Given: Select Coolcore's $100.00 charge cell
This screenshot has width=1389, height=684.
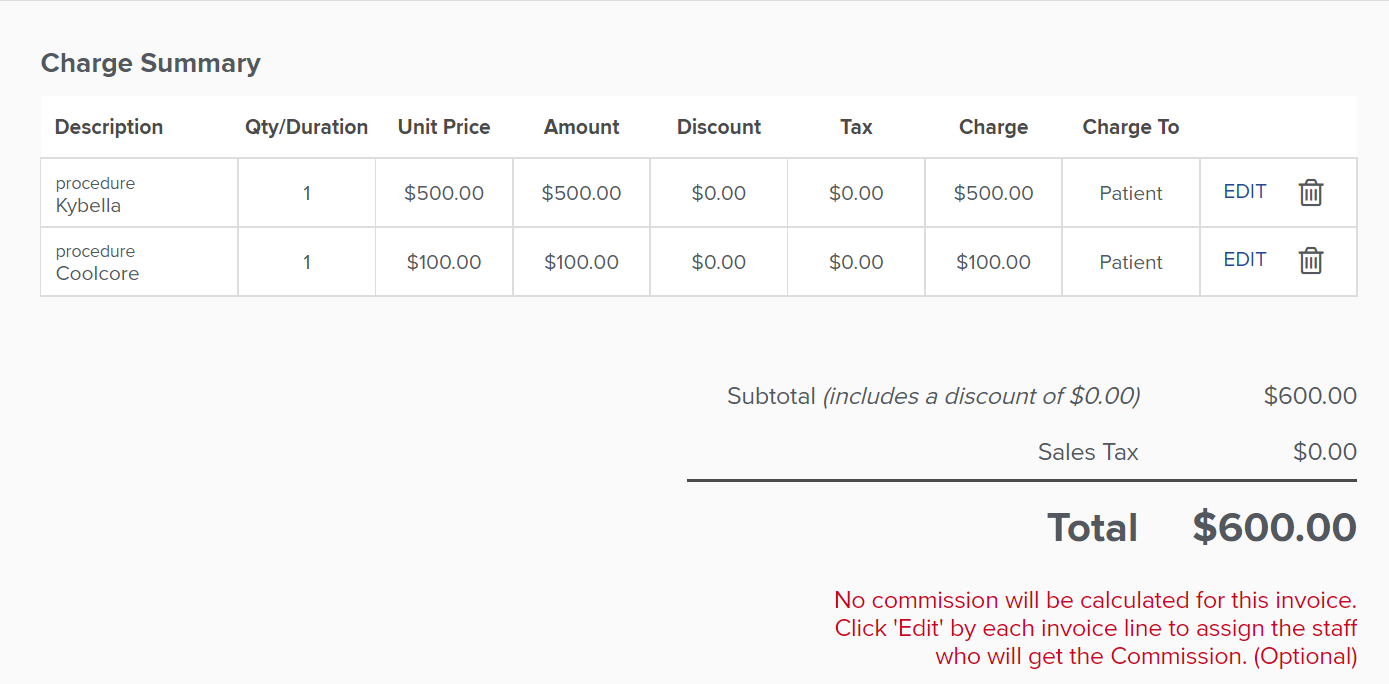Looking at the screenshot, I should (993, 262).
